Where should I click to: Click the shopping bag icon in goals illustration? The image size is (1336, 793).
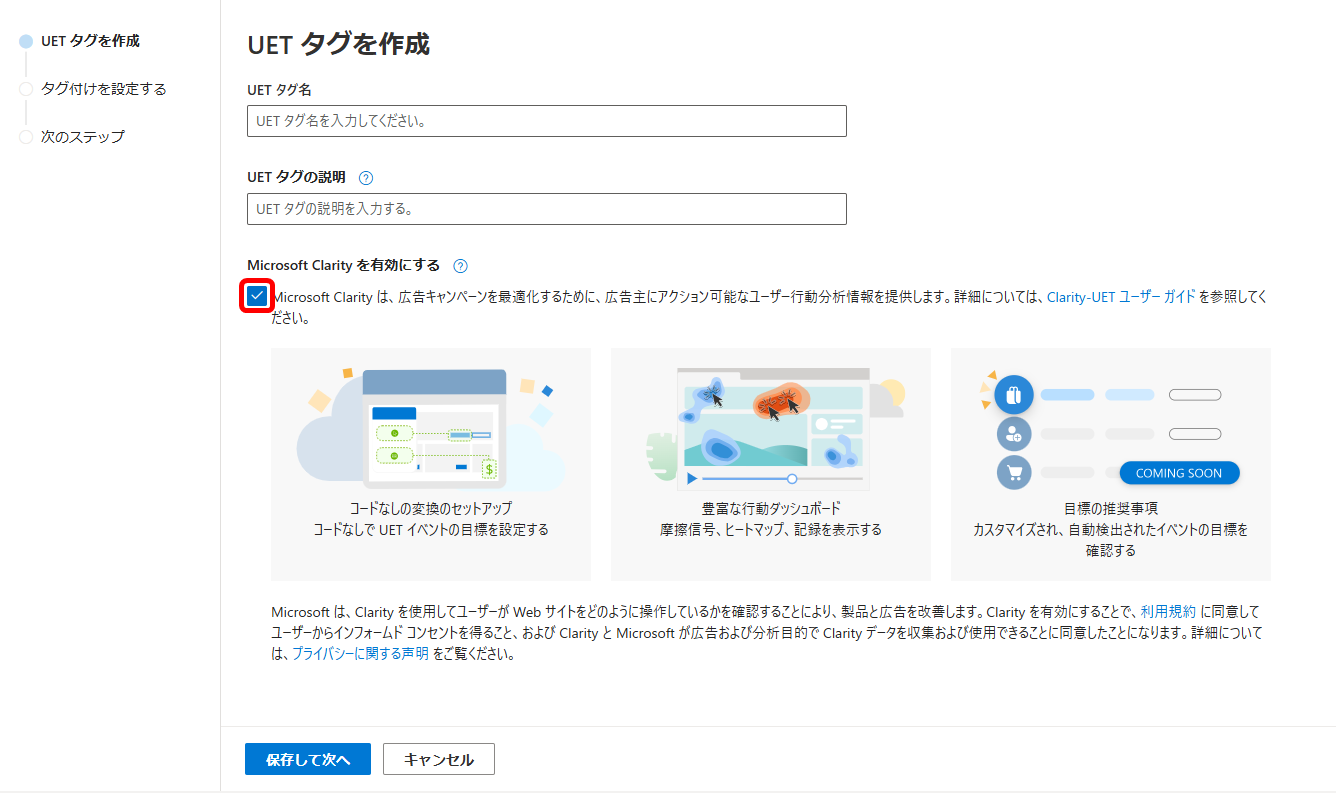click(1014, 395)
